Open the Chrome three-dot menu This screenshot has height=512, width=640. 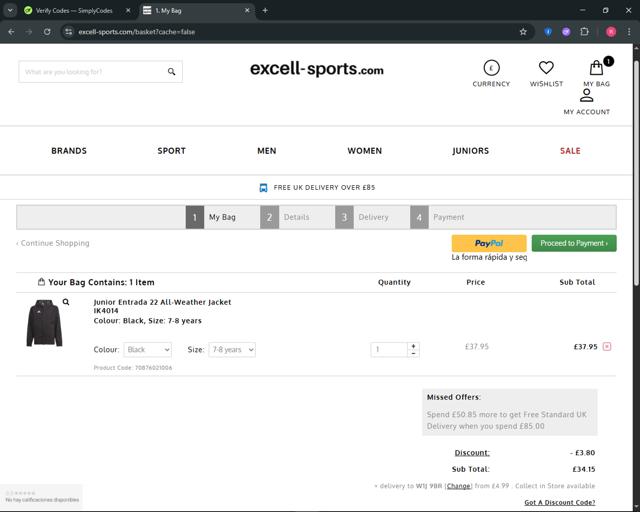[x=629, y=32]
